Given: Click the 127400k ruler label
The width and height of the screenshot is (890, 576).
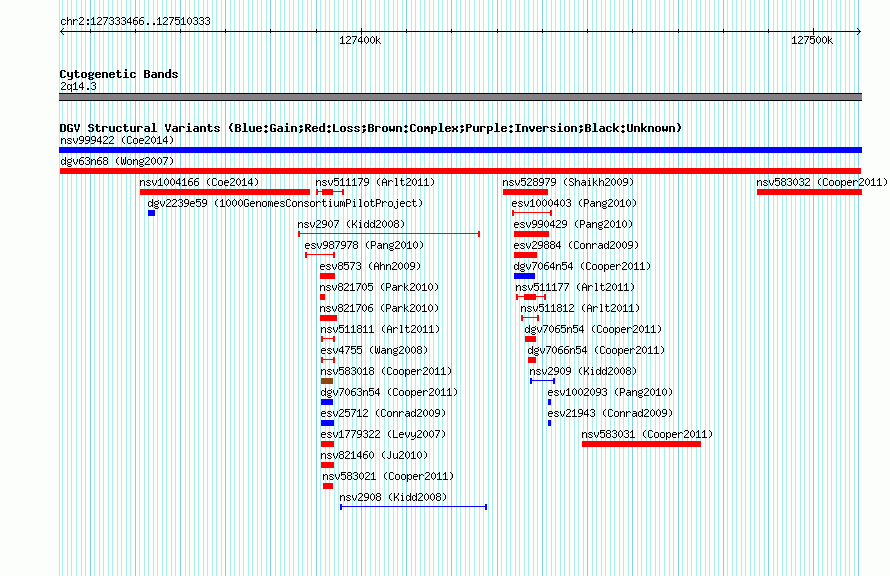Looking at the screenshot, I should [360, 40].
